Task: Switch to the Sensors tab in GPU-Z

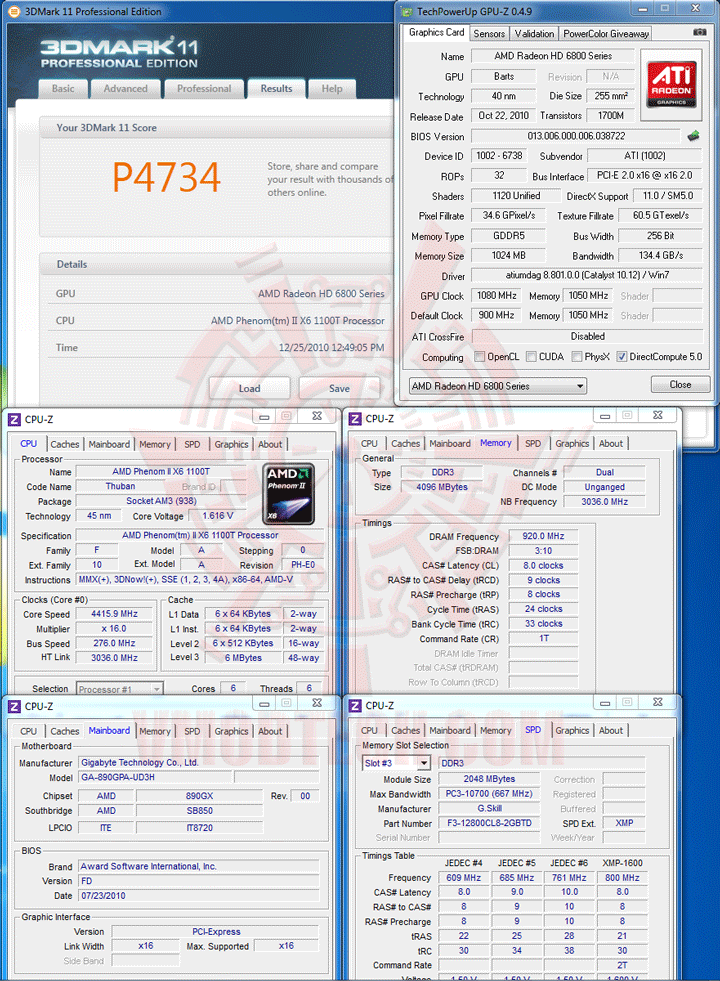Action: tap(489, 34)
